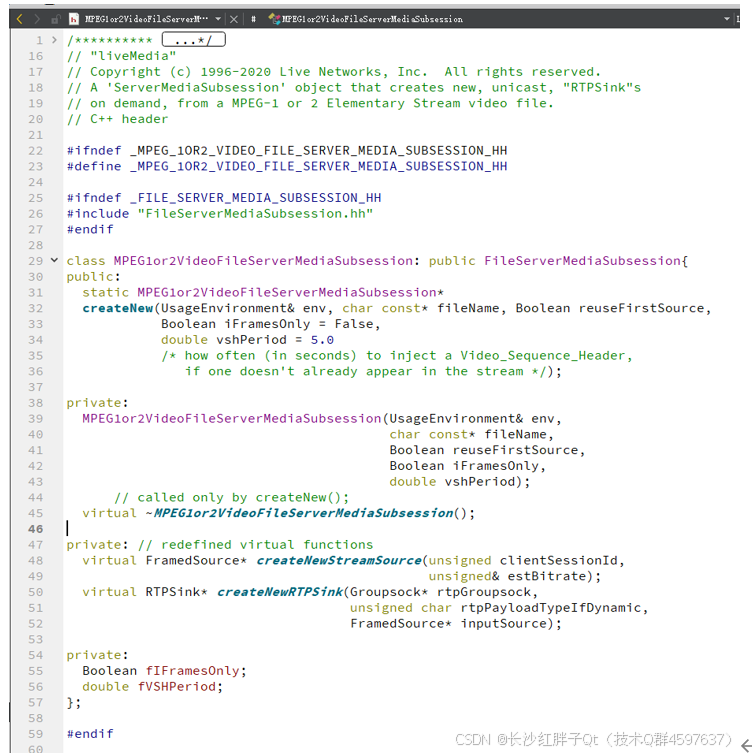
Task: Click dropdown arrow at toolbar right end
Action: point(726,19)
